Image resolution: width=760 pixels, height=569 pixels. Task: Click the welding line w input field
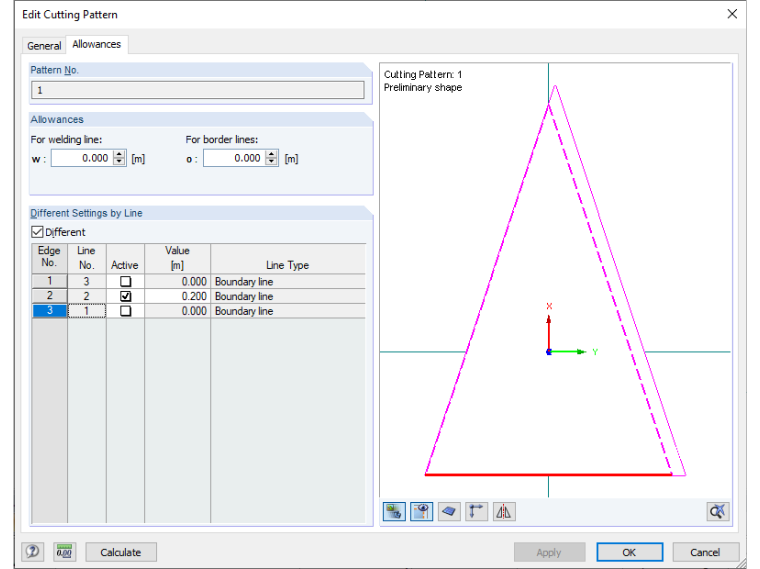(x=82, y=158)
